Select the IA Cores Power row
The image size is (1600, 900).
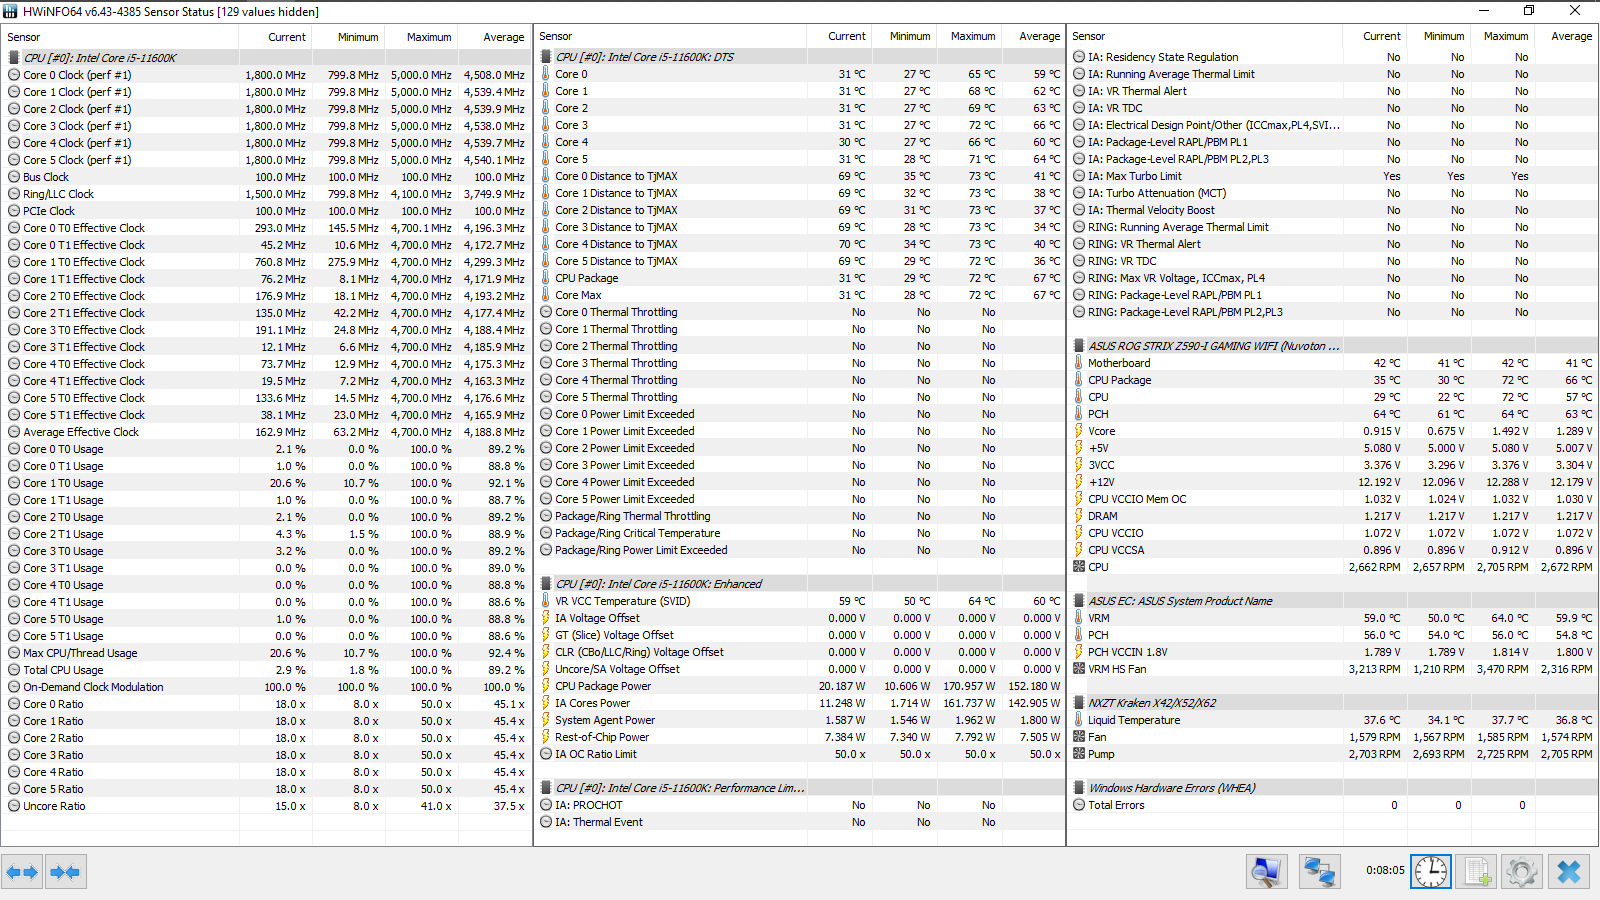[799, 703]
